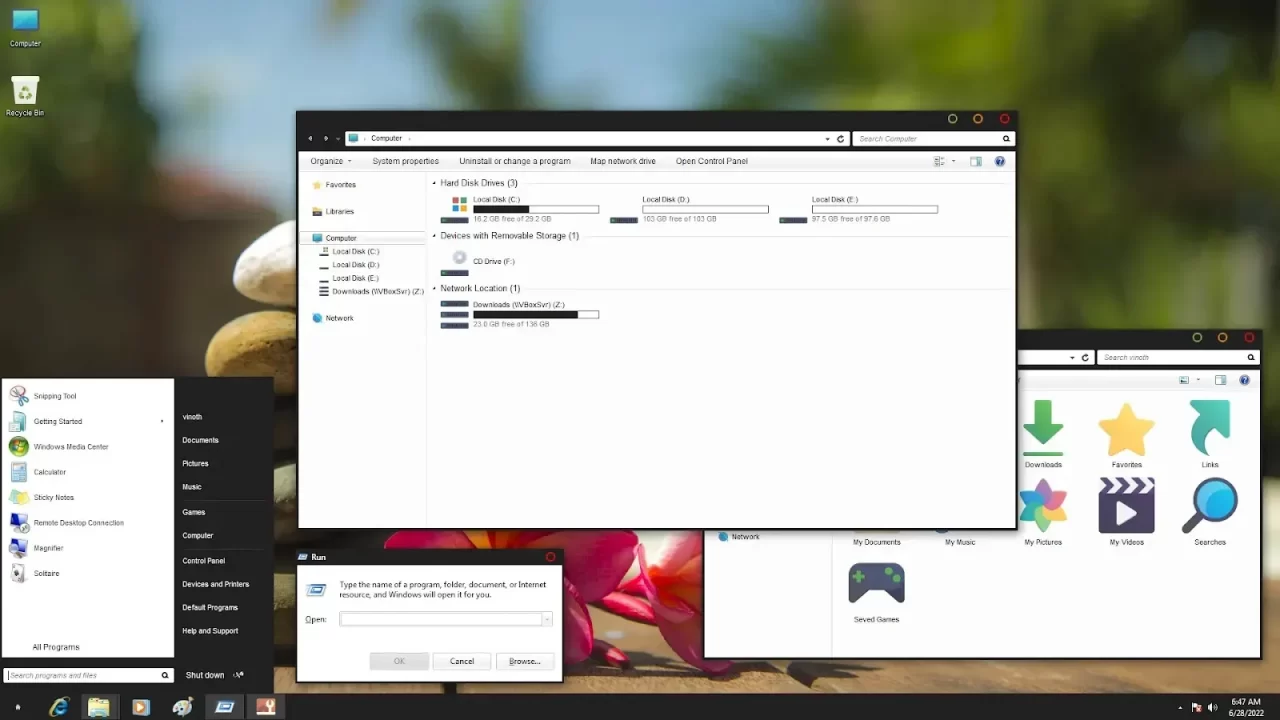Toggle the preview pane icon in Computer window
Image resolution: width=1280 pixels, height=720 pixels.
point(975,161)
